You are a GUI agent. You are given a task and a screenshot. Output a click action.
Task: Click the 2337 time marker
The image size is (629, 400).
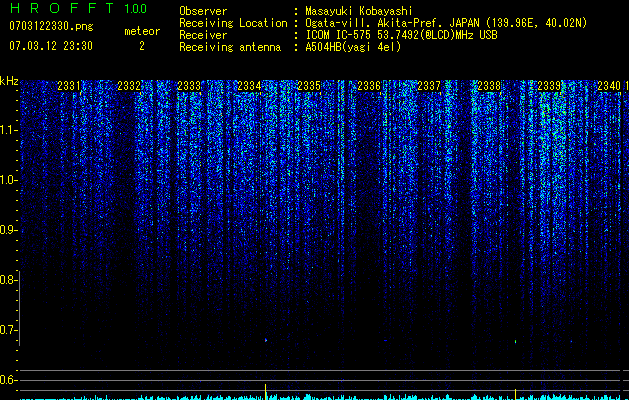(x=429, y=86)
